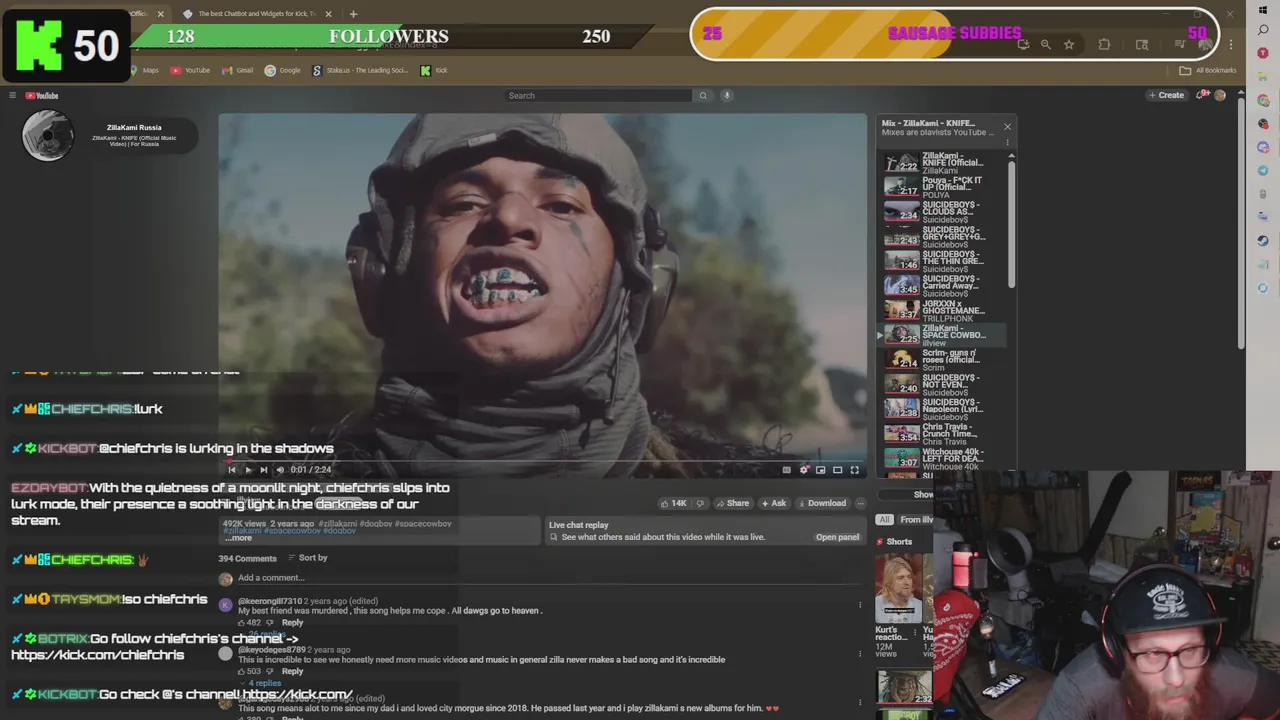
Task: Click the Share button
Action: point(732,503)
